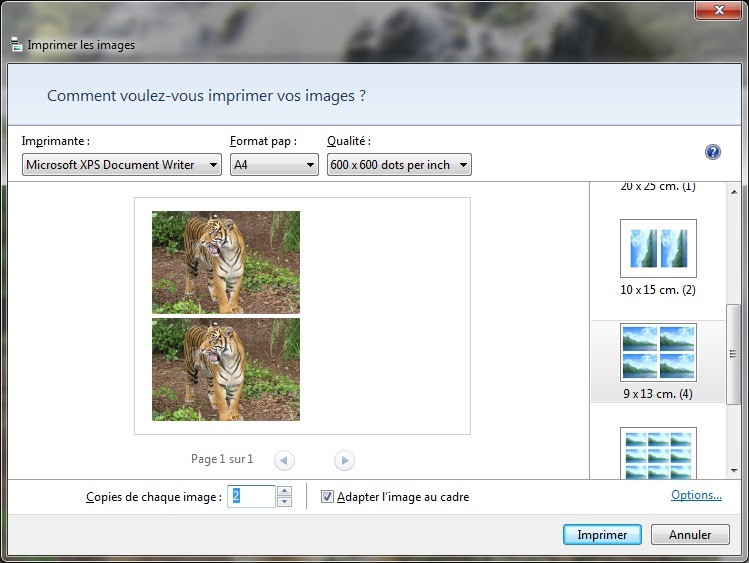Decrease copies with the down spinner arrow

point(285,502)
